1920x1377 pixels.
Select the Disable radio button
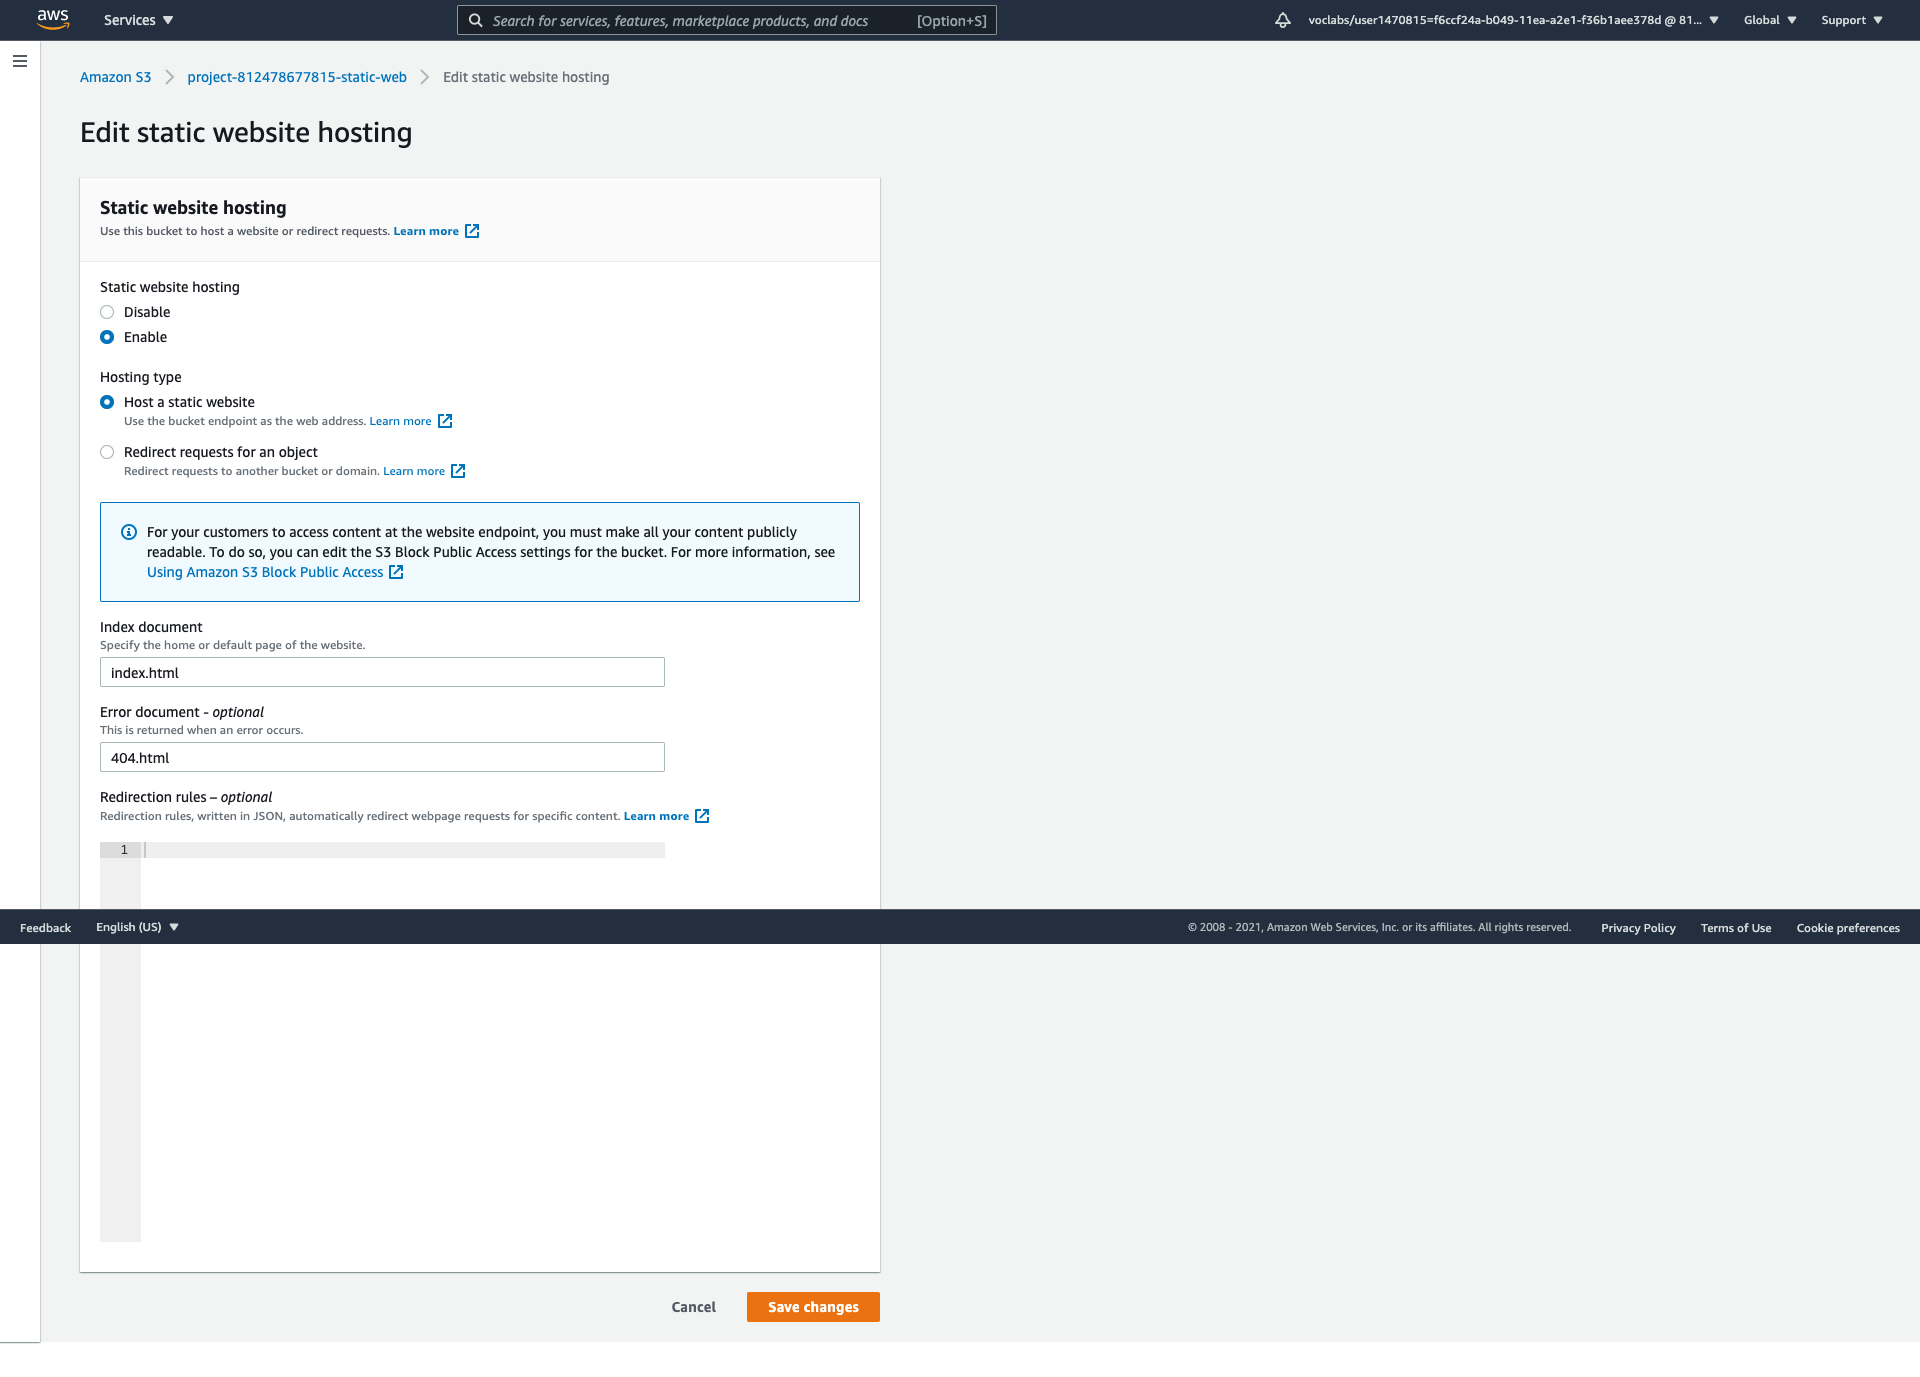point(107,312)
